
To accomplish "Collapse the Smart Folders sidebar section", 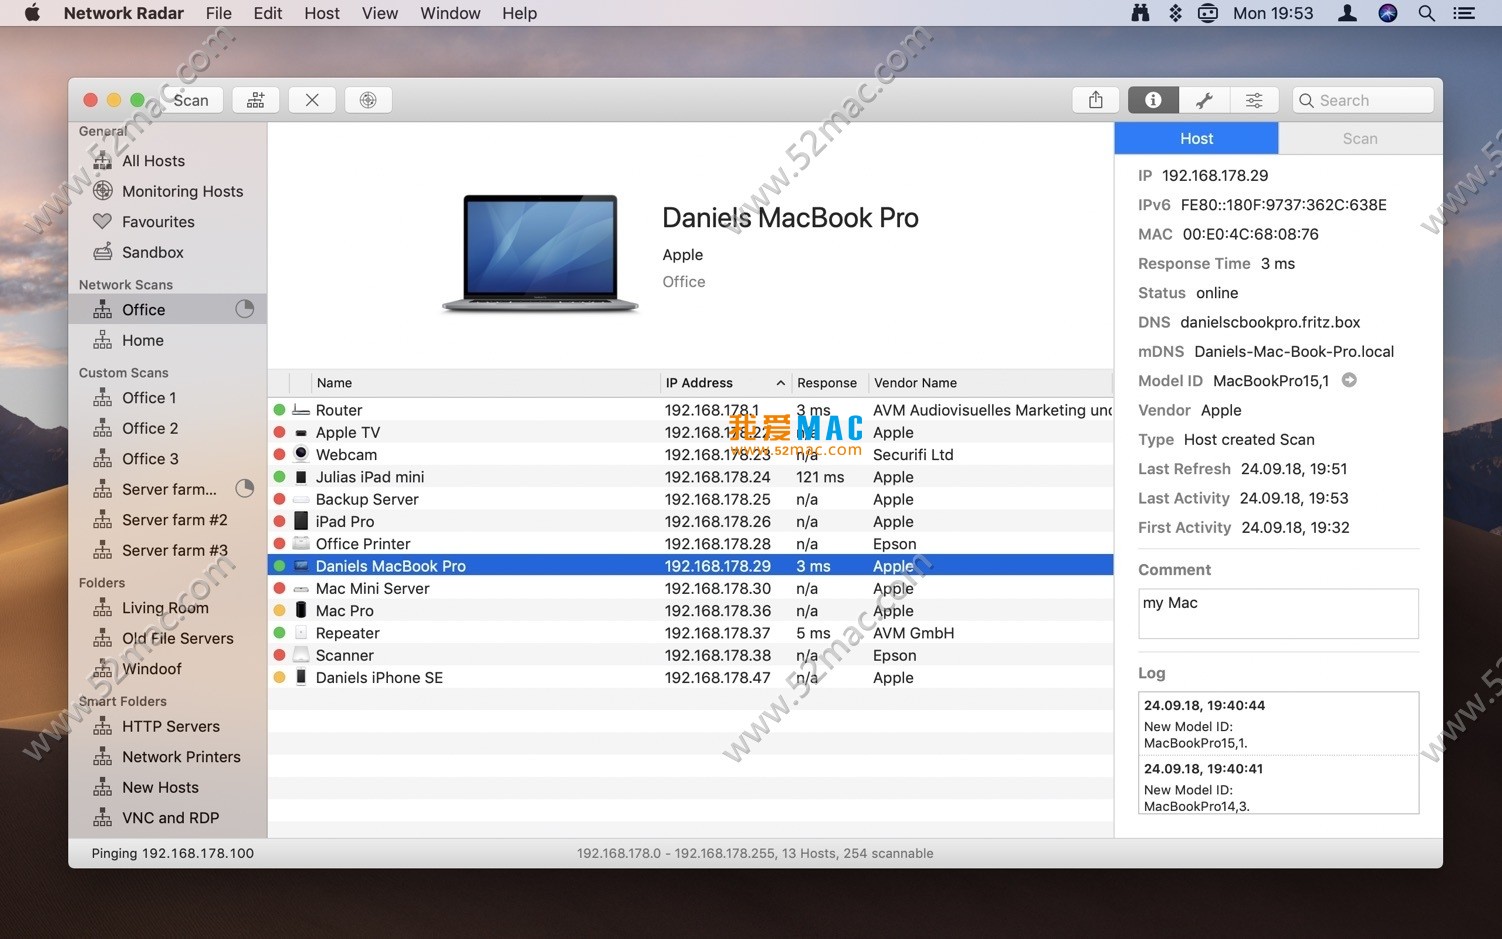I will (x=123, y=701).
